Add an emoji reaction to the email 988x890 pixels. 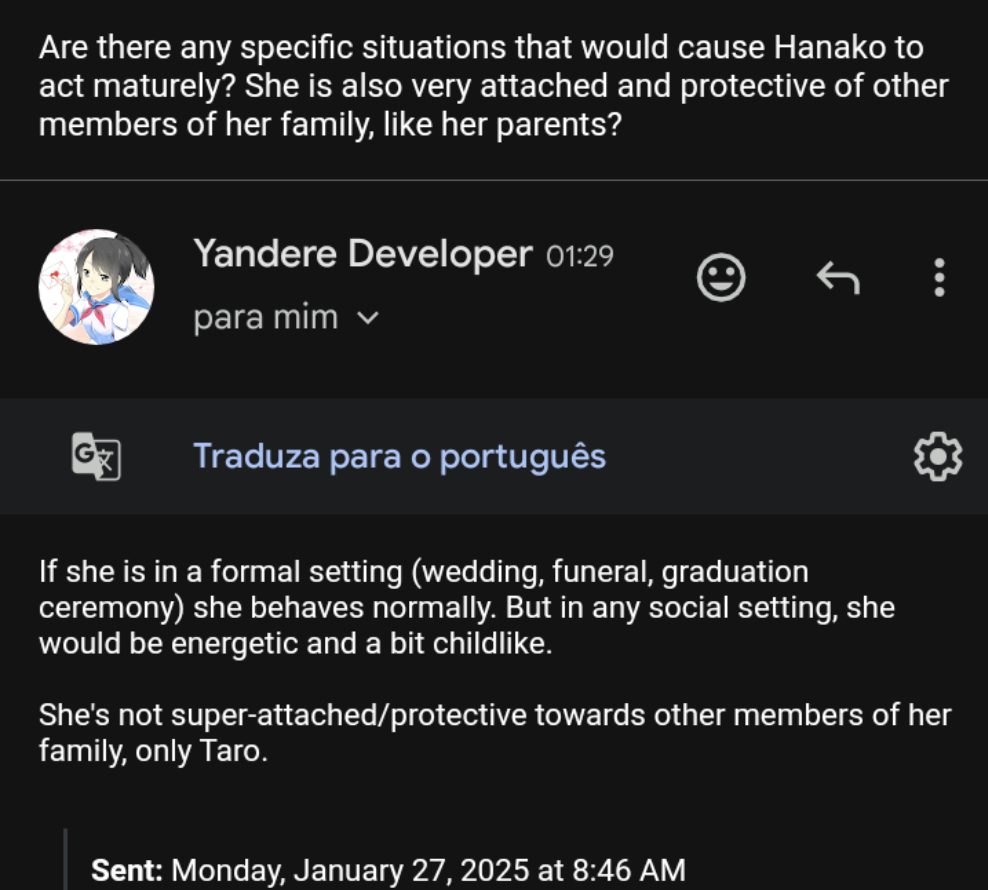pyautogui.click(x=720, y=278)
